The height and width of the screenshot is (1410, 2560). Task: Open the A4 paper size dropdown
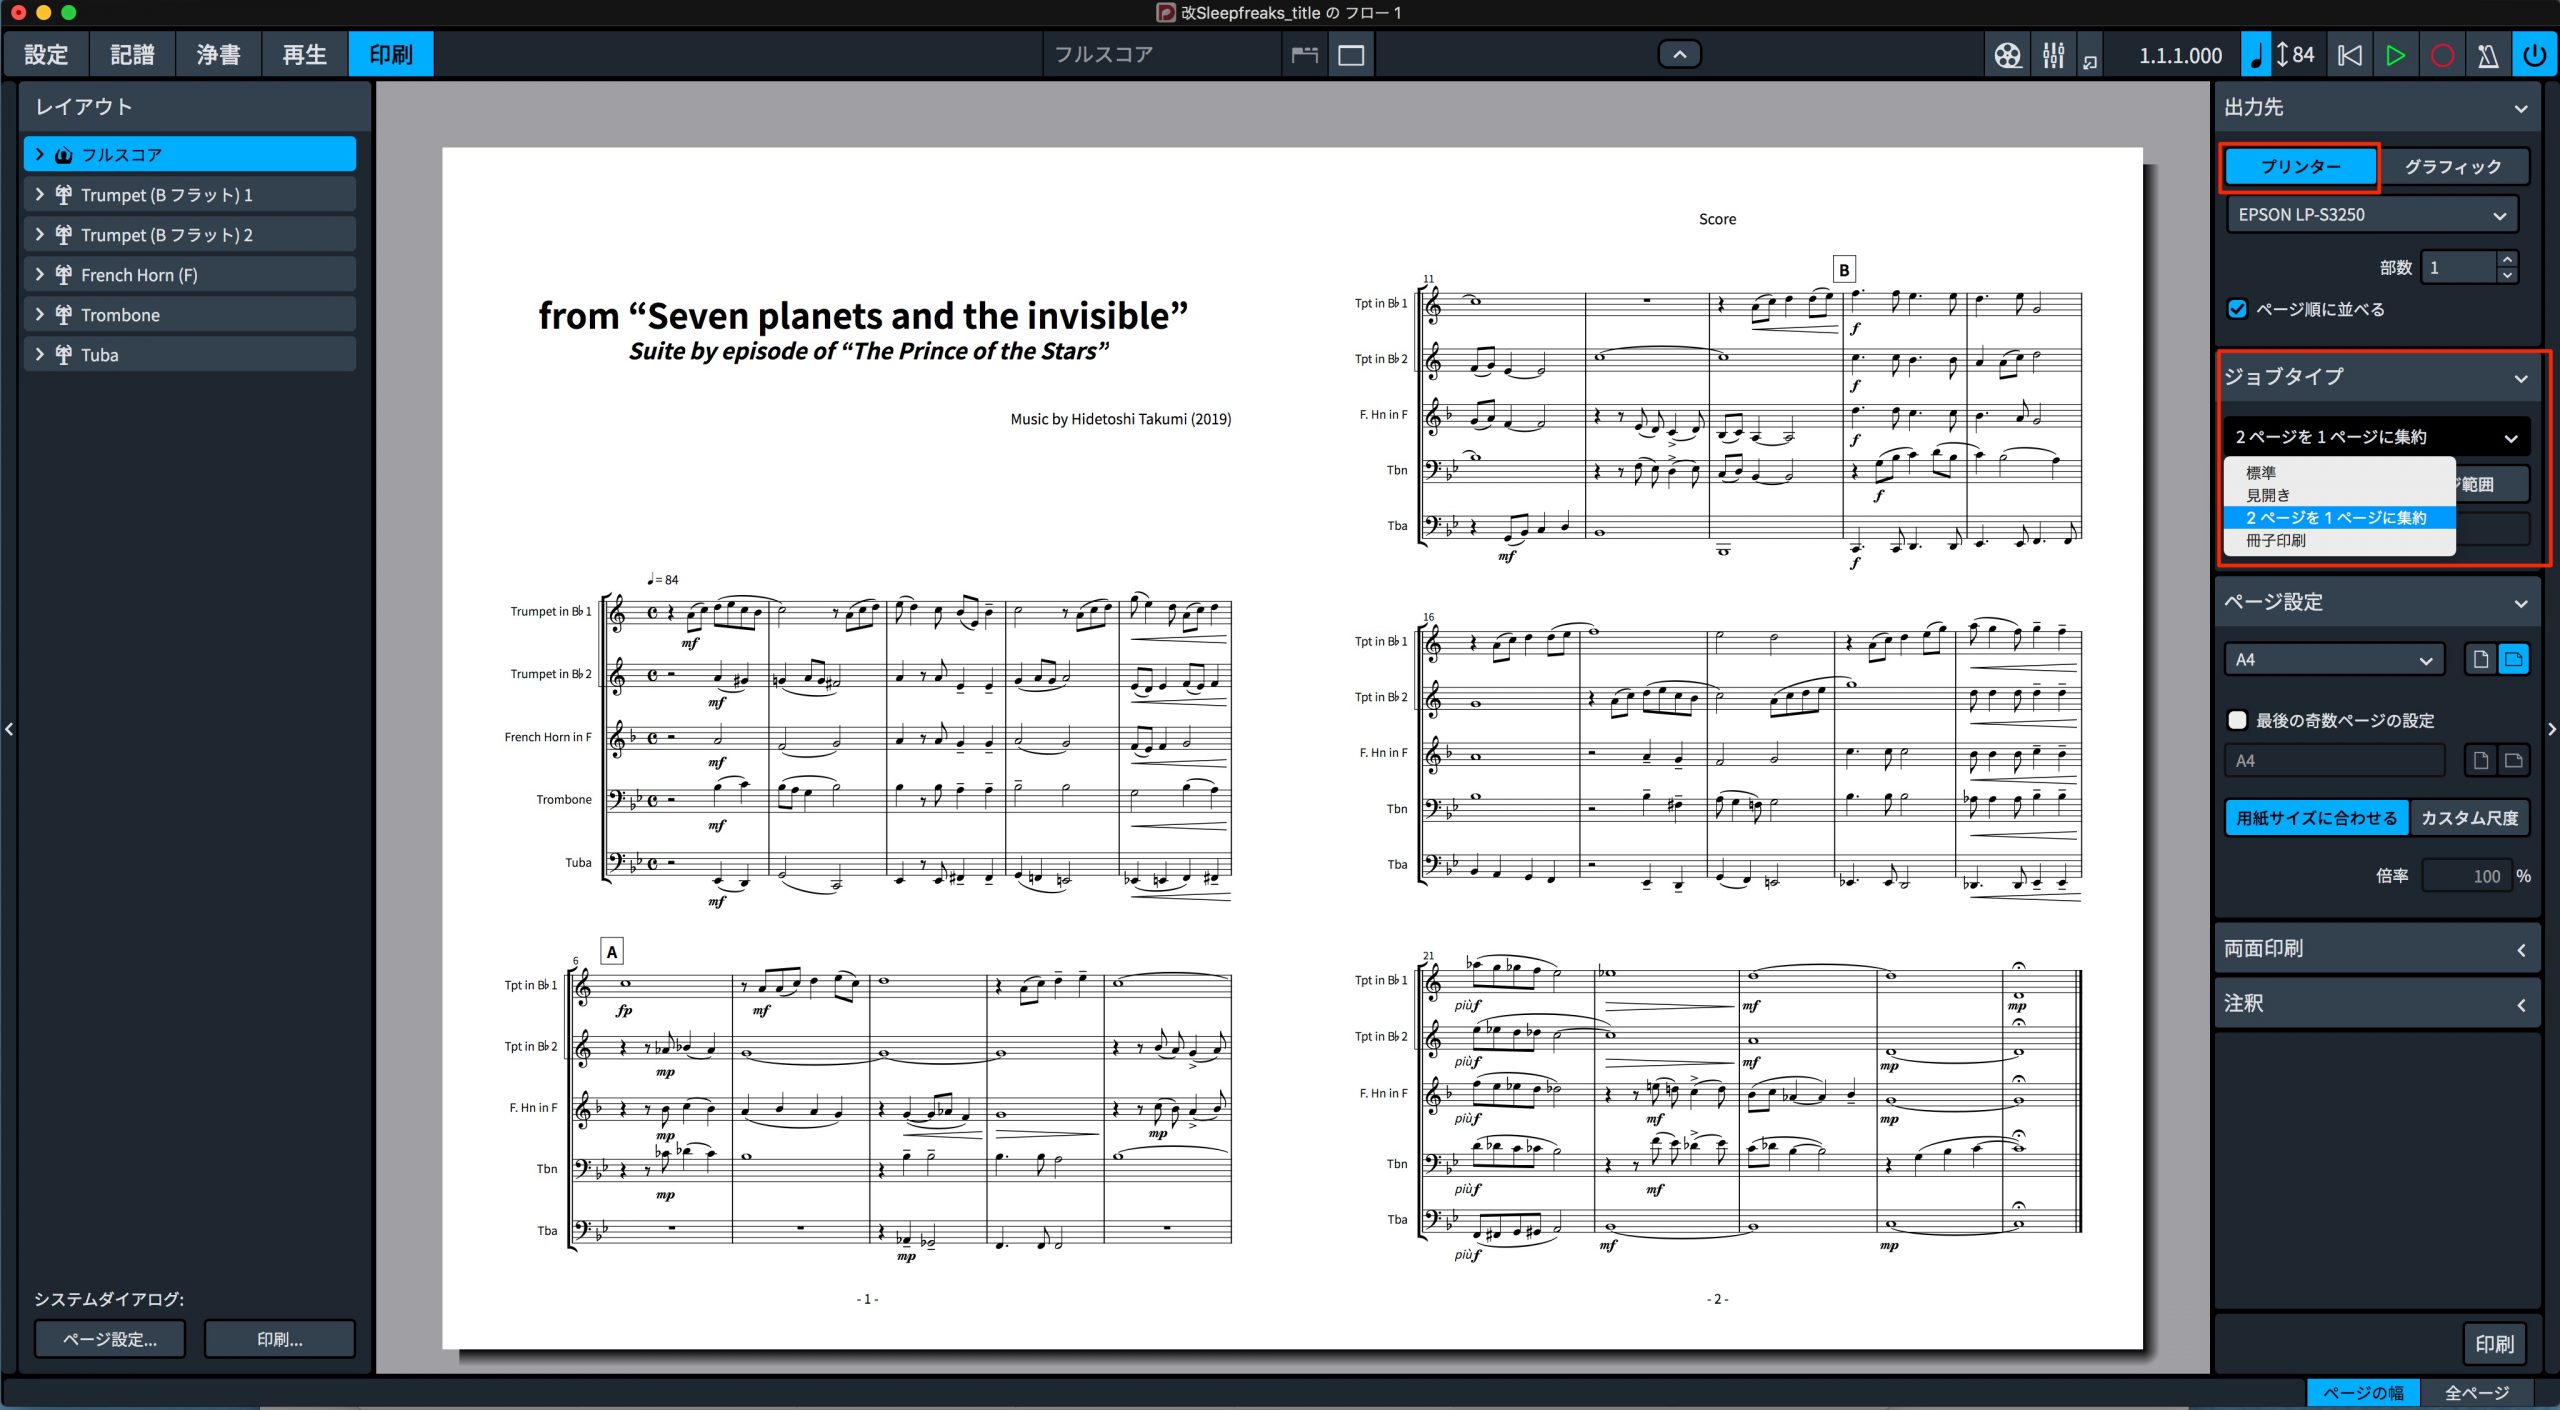[2334, 660]
